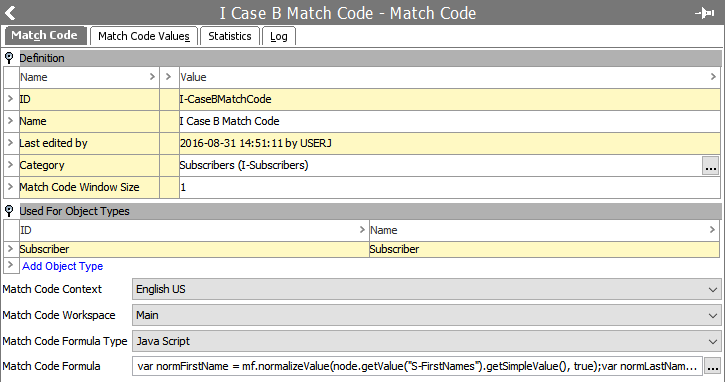This screenshot has width=725, height=382.
Task: Open the Log tab
Action: click(279, 36)
